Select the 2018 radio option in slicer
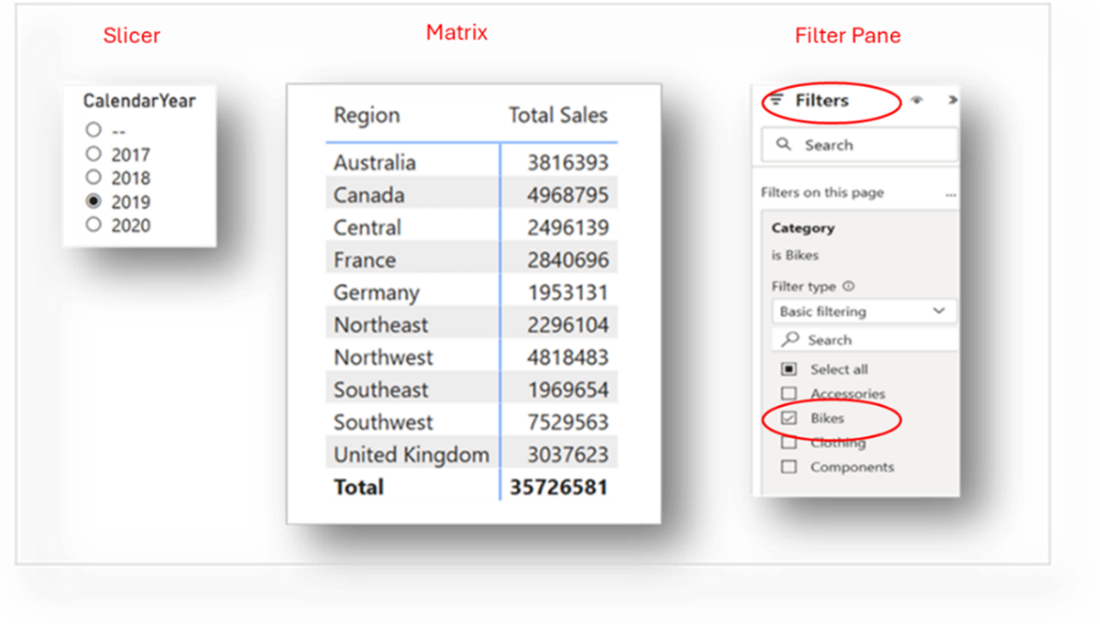 [x=94, y=177]
